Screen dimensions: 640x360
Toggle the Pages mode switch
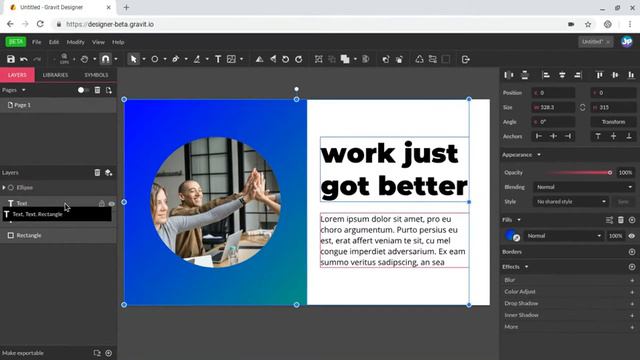click(83, 90)
